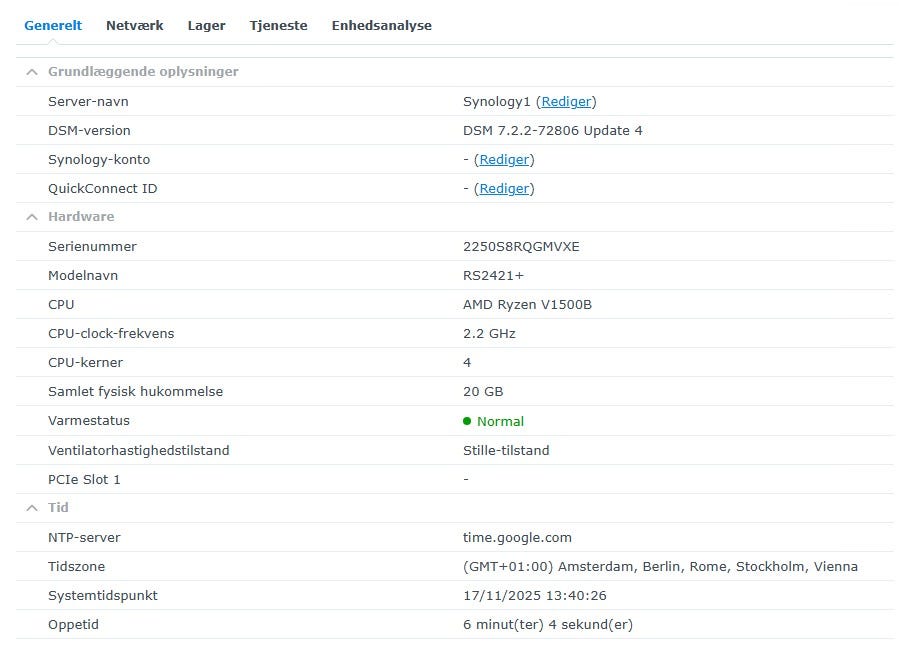This screenshot has height=651, width=899.
Task: Click the Server-navn label
Action: click(88, 102)
